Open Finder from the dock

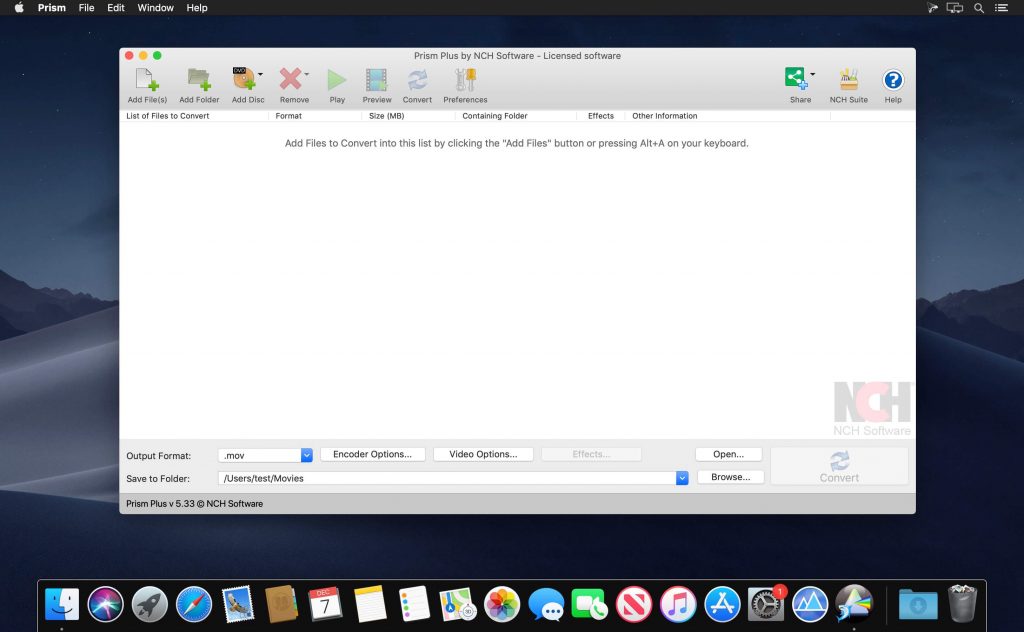(62, 604)
